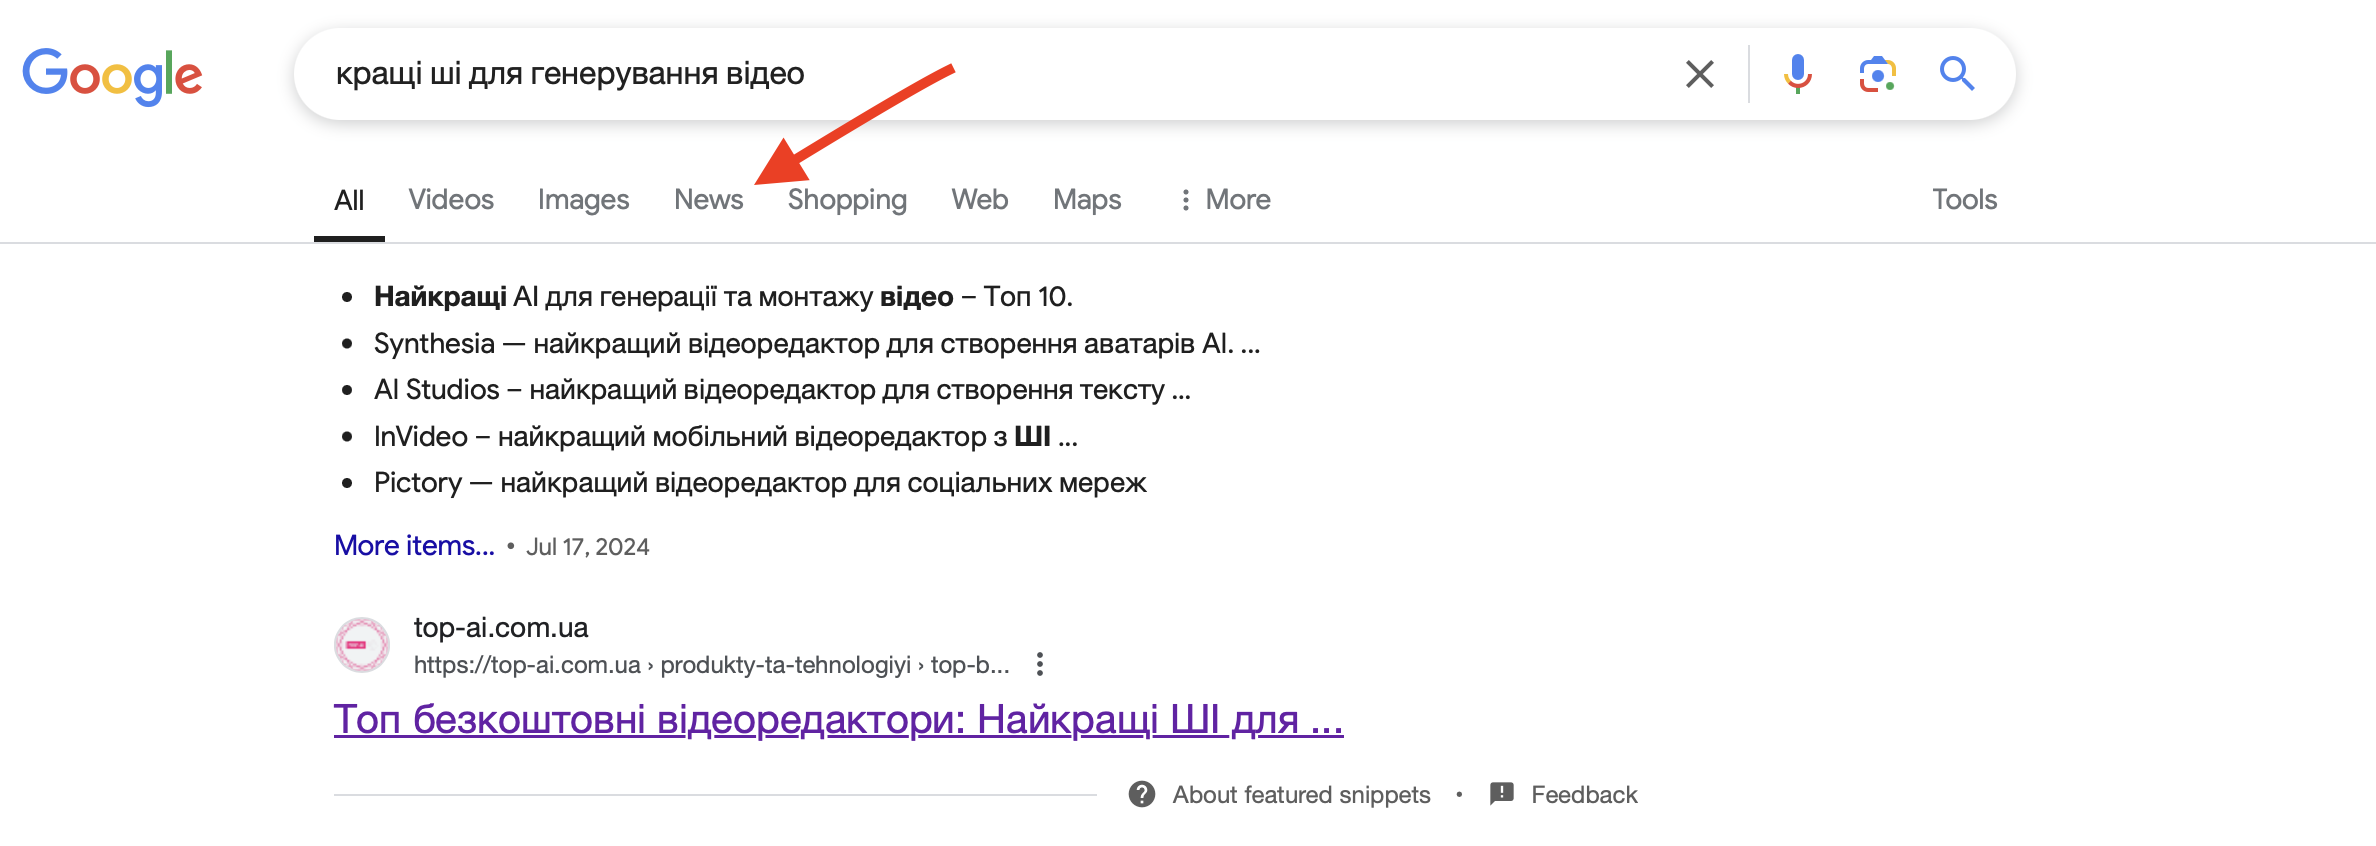This screenshot has width=2376, height=846.
Task: Open three-dot menu beside top-ai.com.ua result
Action: [x=1040, y=664]
